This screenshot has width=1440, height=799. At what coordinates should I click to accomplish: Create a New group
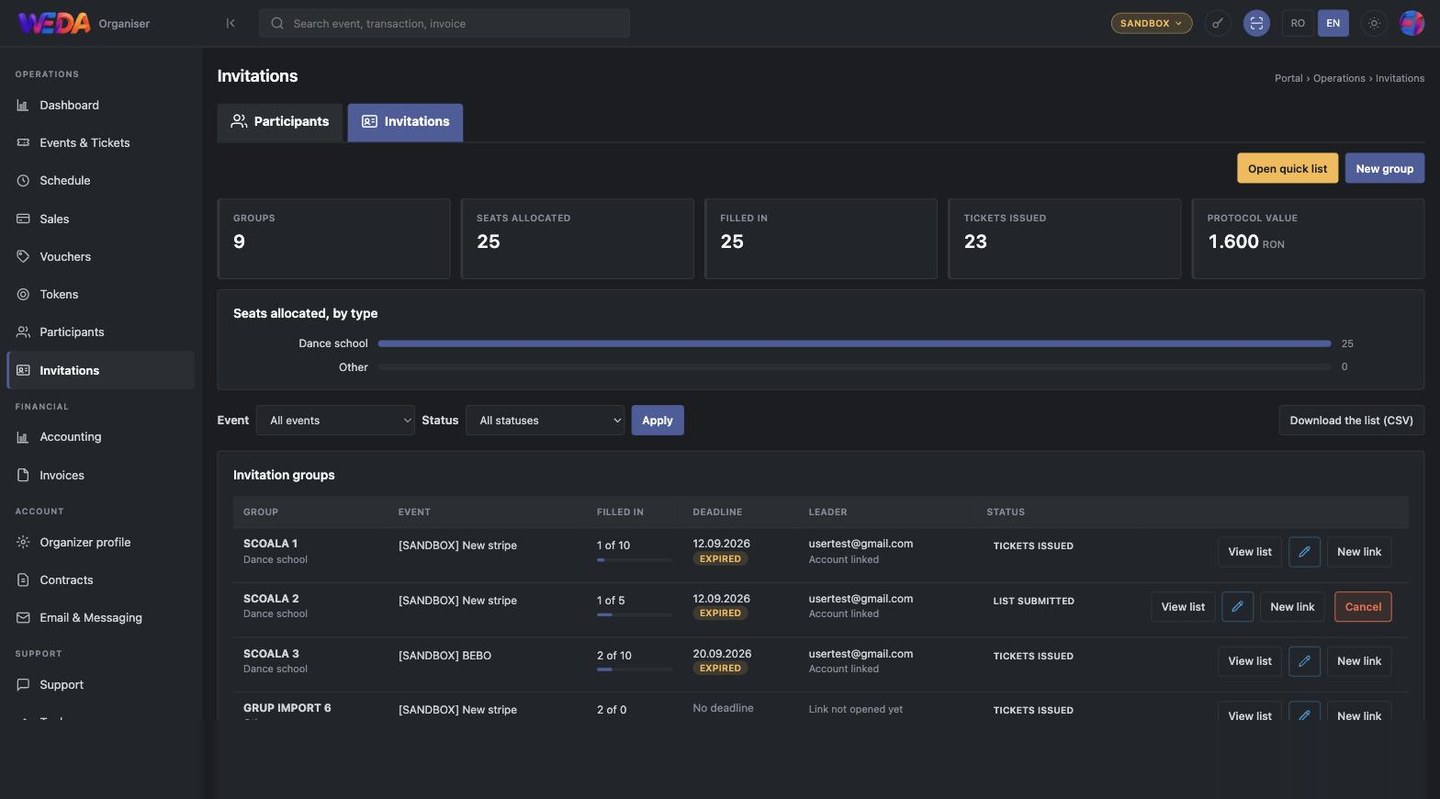point(1385,168)
